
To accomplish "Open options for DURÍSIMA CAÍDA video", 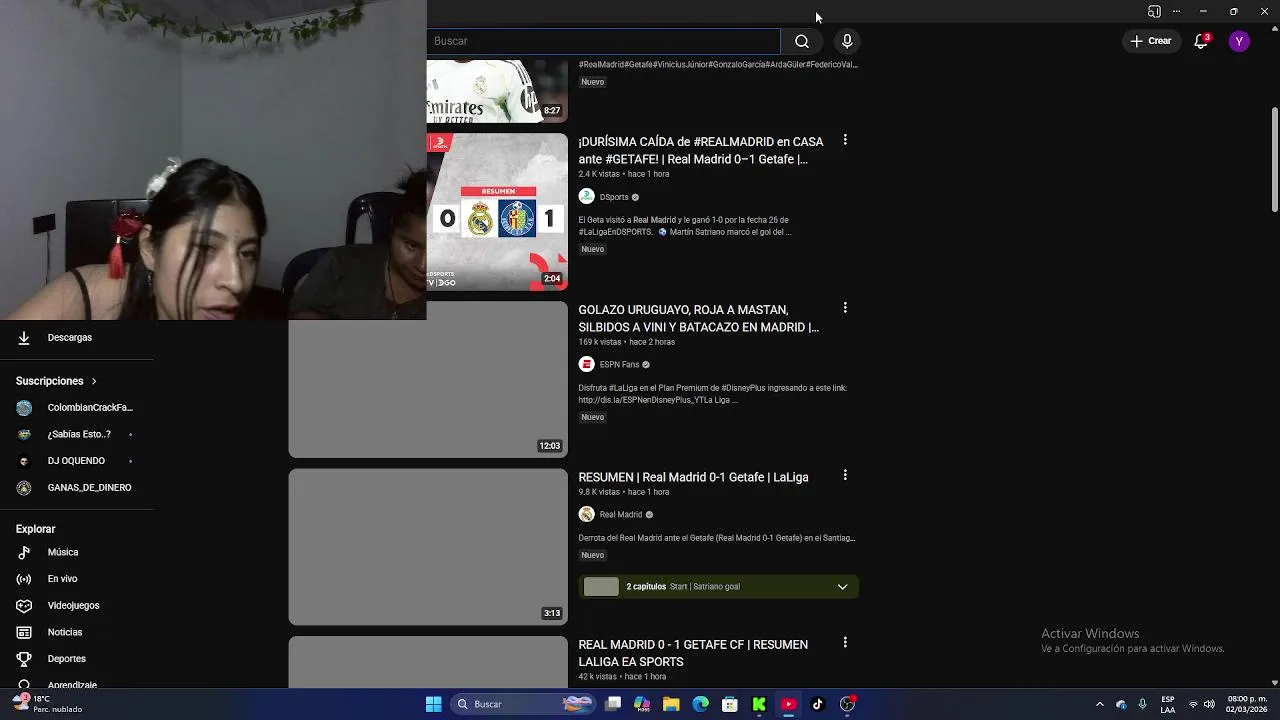I will coord(845,140).
